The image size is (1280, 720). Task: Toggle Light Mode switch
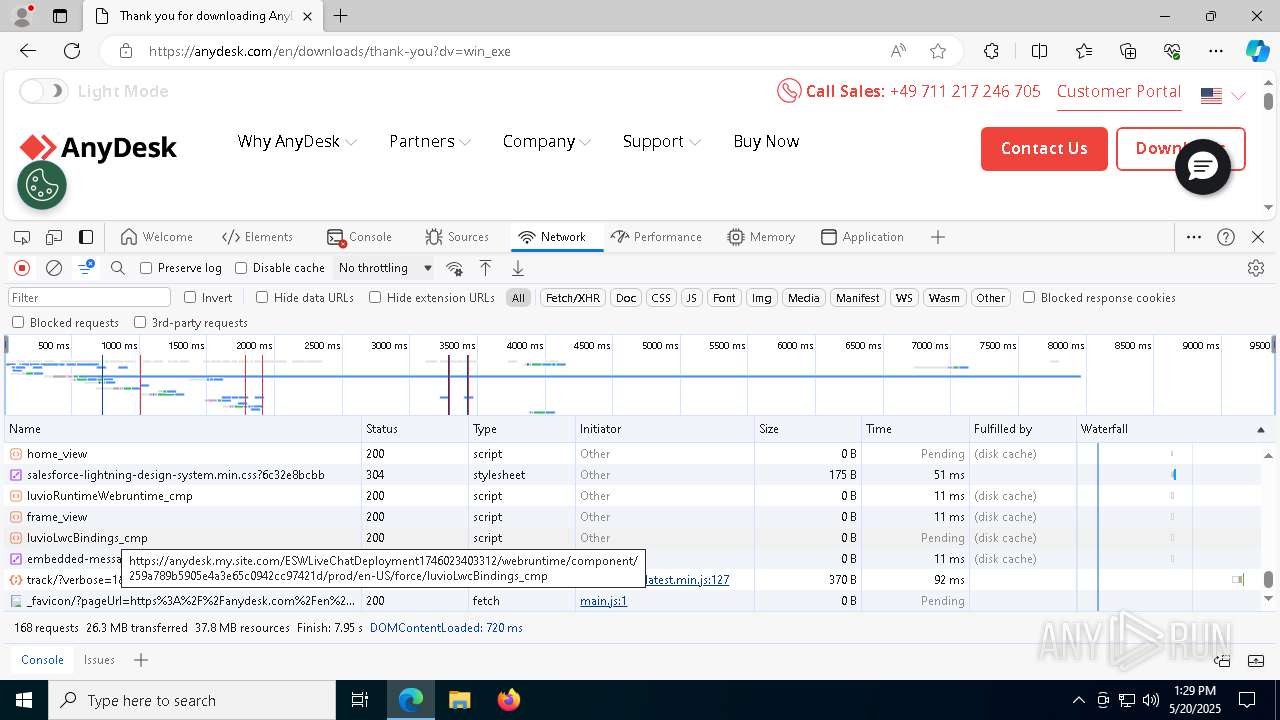[43, 91]
